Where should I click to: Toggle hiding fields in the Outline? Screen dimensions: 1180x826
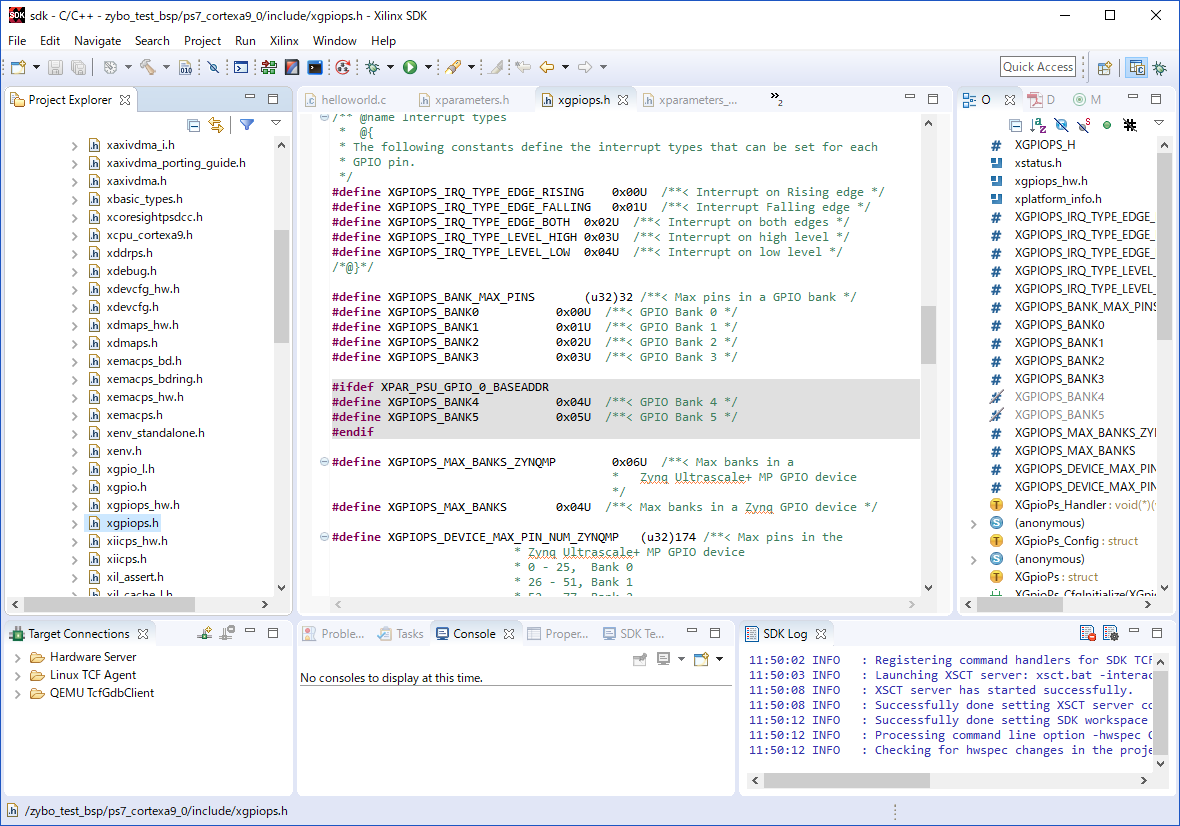1061,124
